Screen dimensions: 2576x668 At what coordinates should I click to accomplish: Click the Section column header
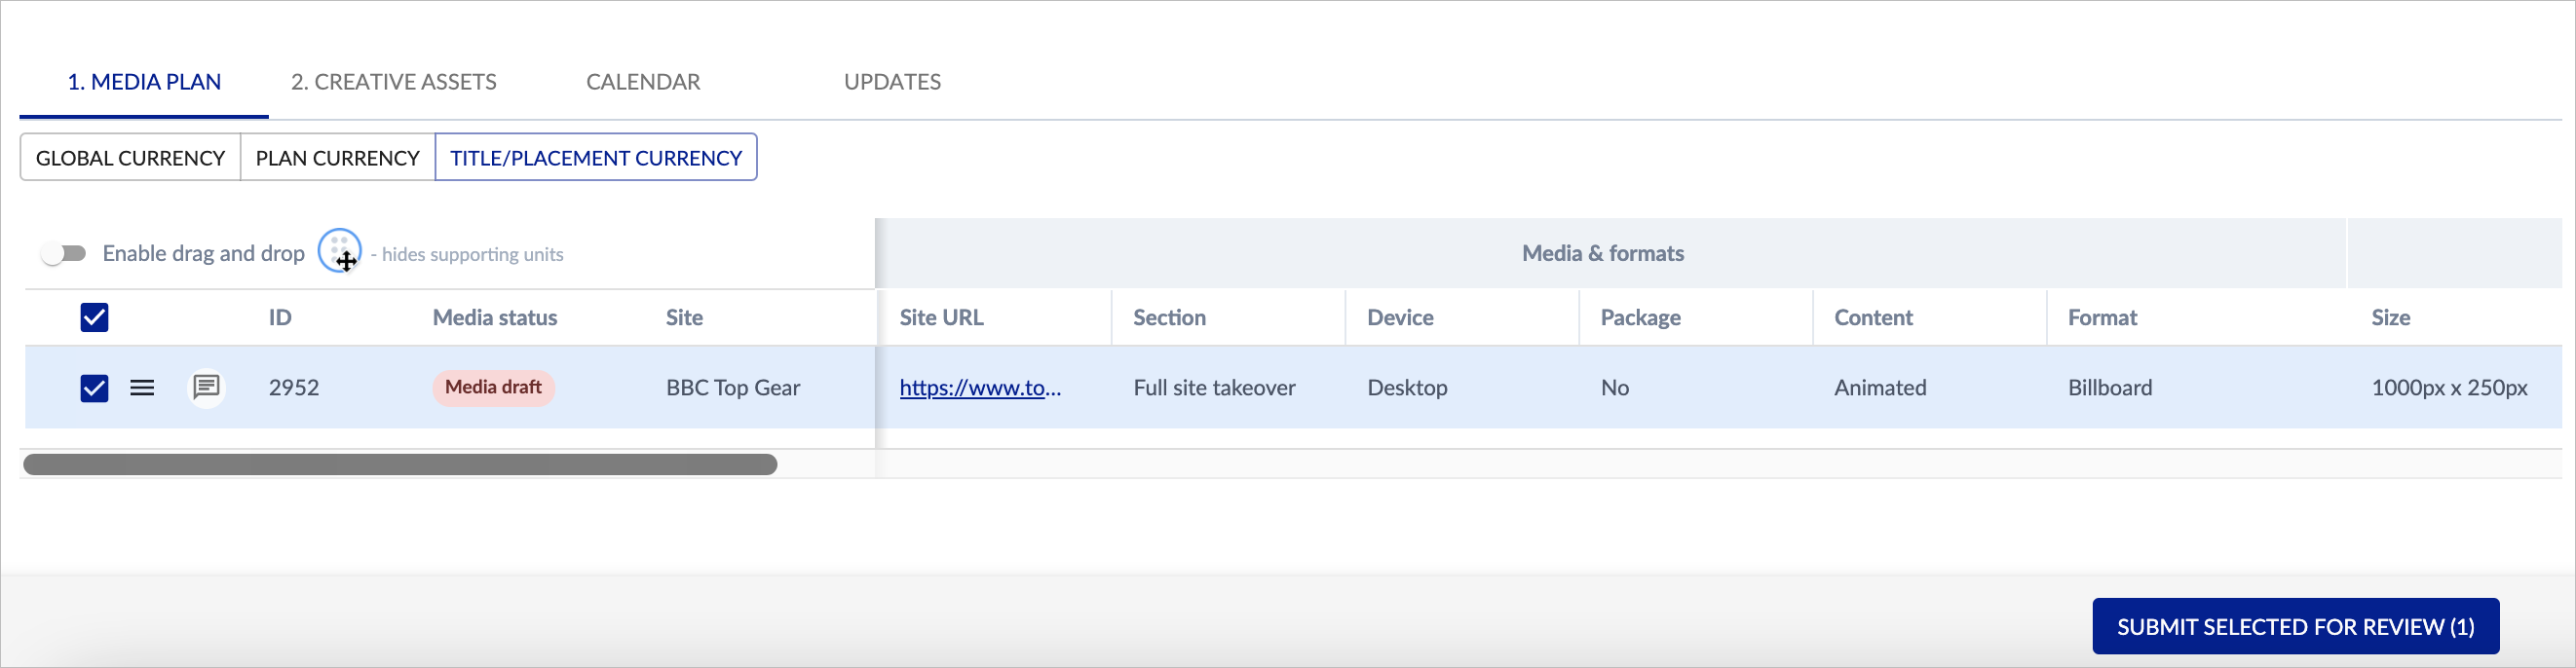(x=1169, y=317)
